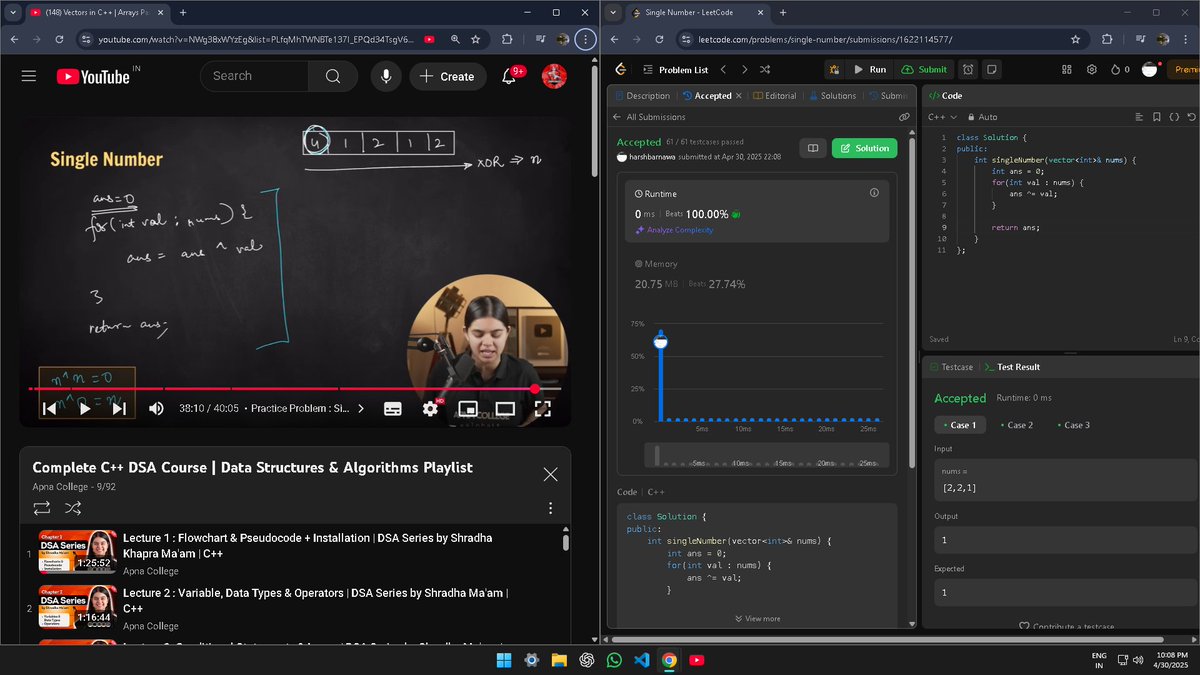
Task: Run the code with the Run button
Action: [869, 70]
